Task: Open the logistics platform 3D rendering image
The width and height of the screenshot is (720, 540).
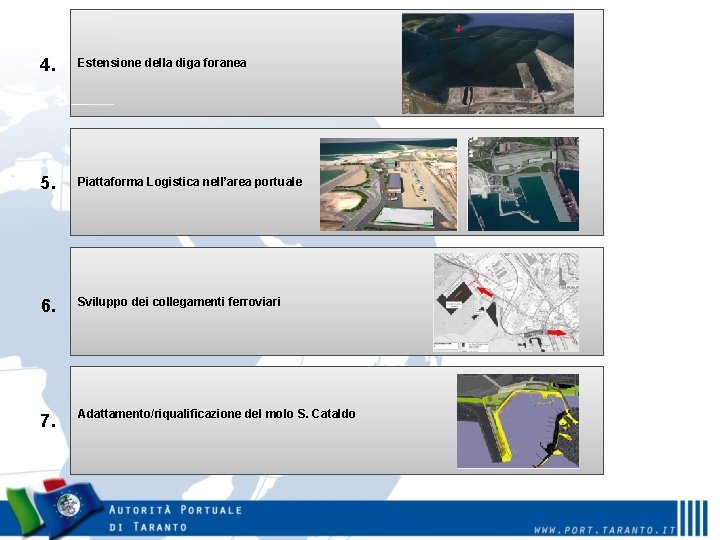Action: 388,185
